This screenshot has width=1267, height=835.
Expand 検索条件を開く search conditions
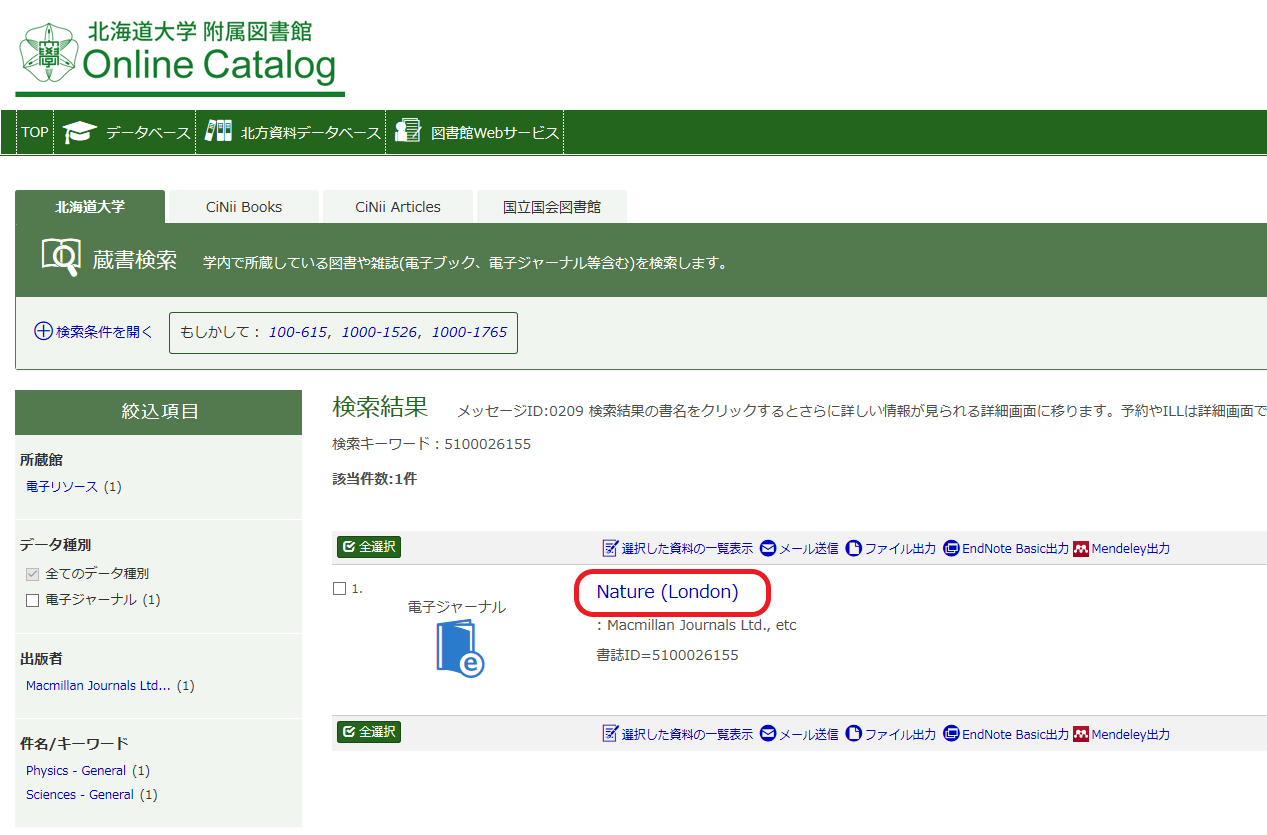(94, 332)
